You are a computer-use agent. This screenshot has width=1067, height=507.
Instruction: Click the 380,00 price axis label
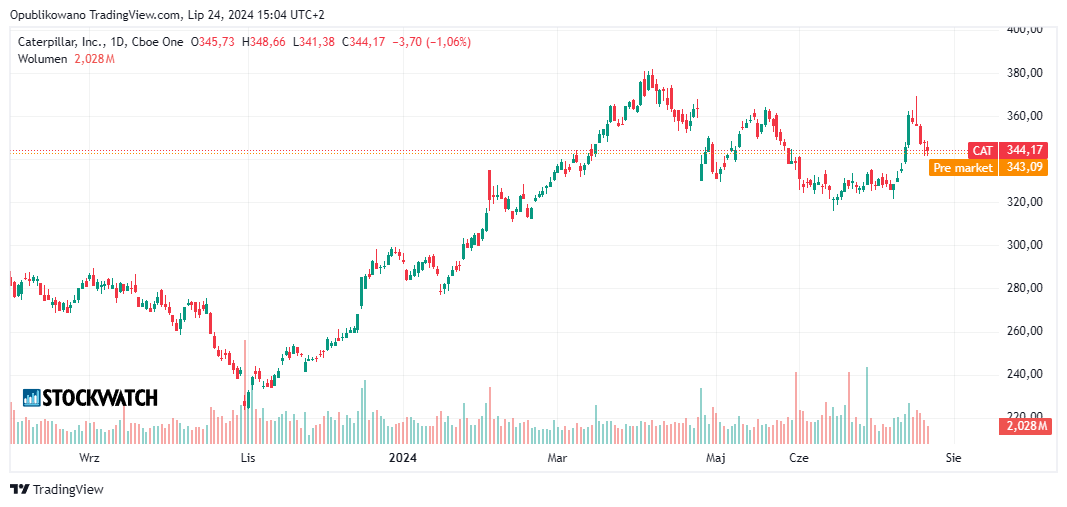tap(1025, 73)
